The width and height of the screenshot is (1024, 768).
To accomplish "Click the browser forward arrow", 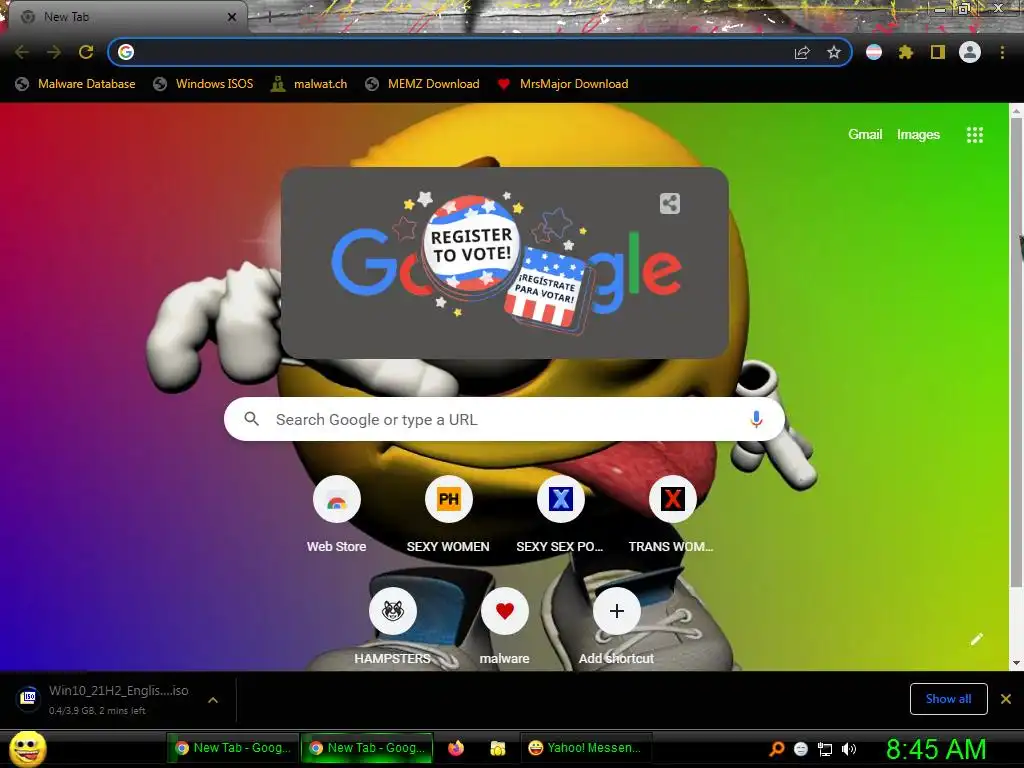I will (54, 52).
